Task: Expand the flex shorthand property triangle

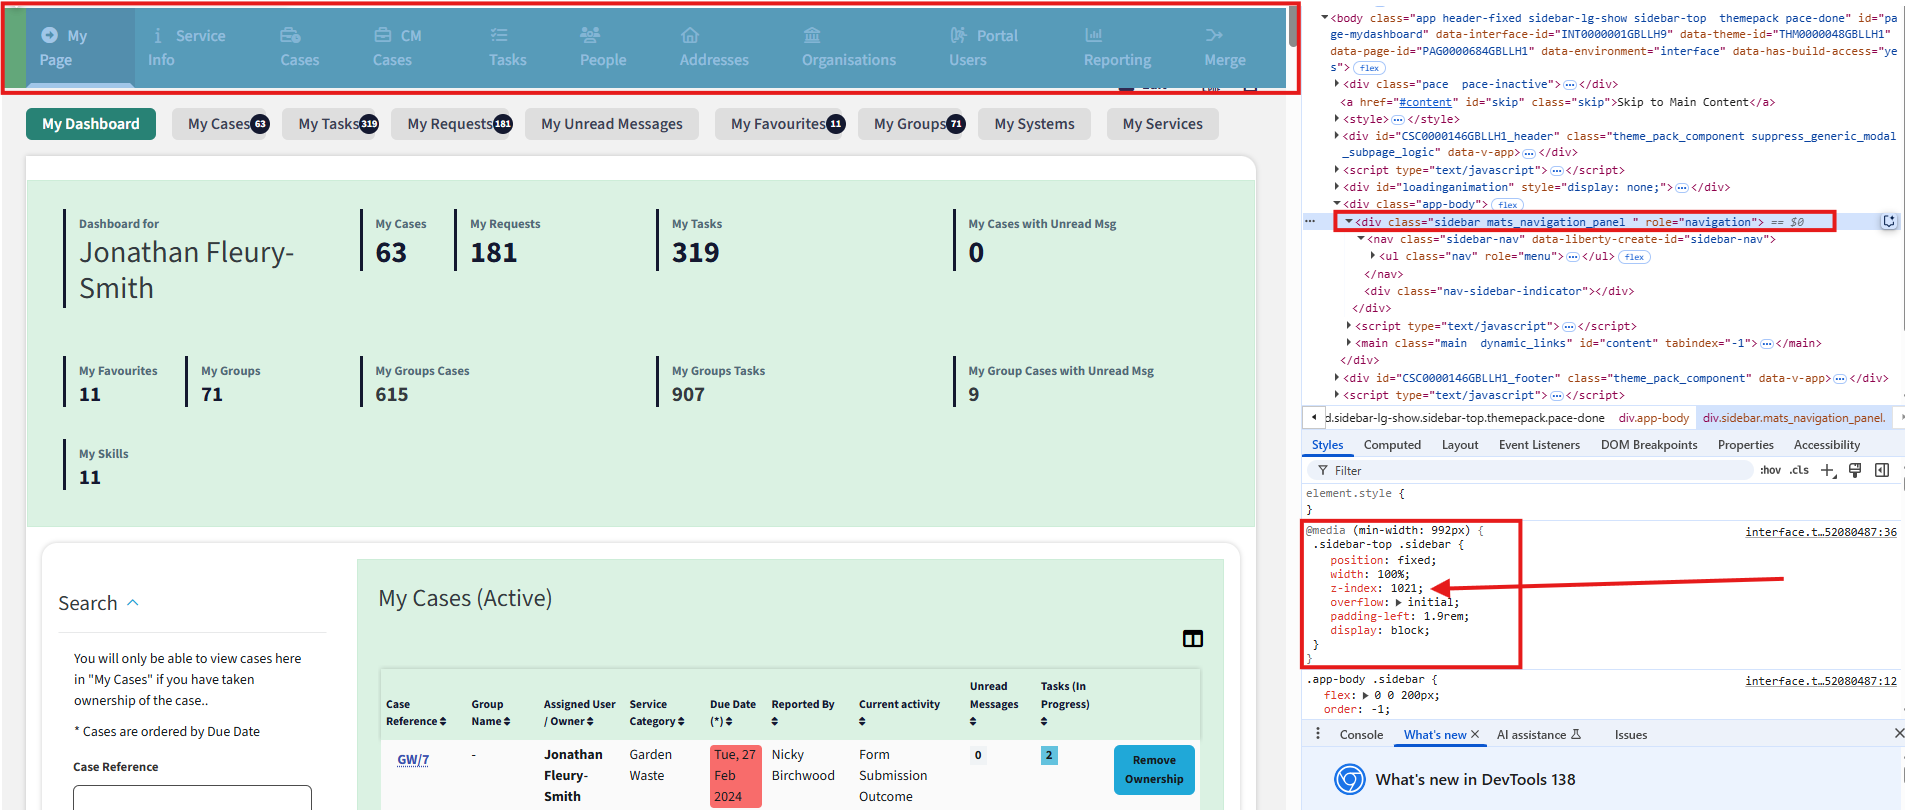Action: (1365, 695)
